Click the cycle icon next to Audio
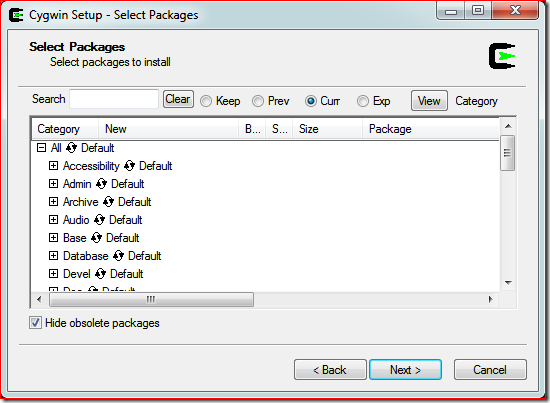Image resolution: width=550 pixels, height=403 pixels. [x=100, y=220]
